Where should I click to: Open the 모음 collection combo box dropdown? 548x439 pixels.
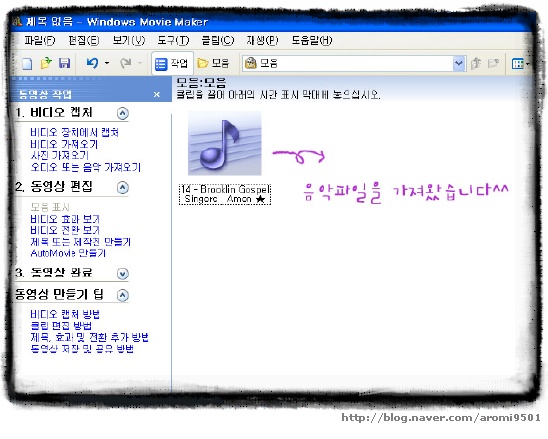(x=458, y=64)
